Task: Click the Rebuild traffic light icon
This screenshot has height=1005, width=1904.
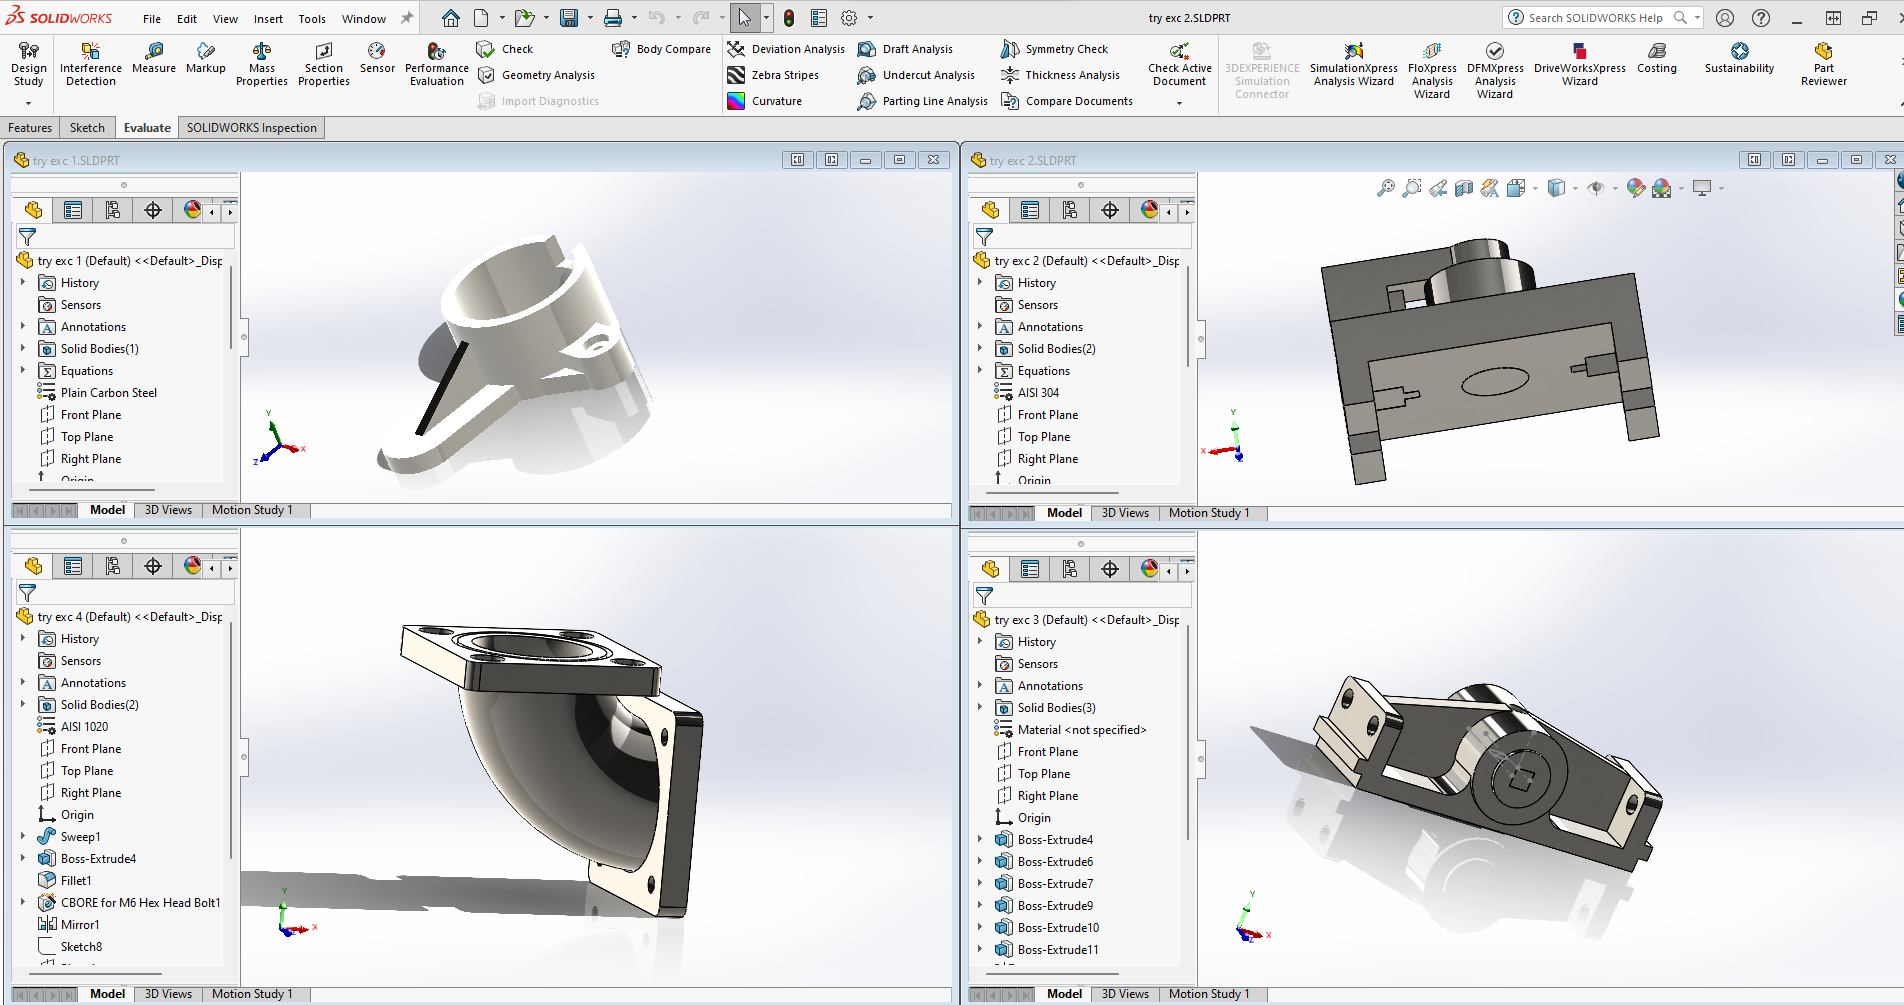Action: [789, 18]
